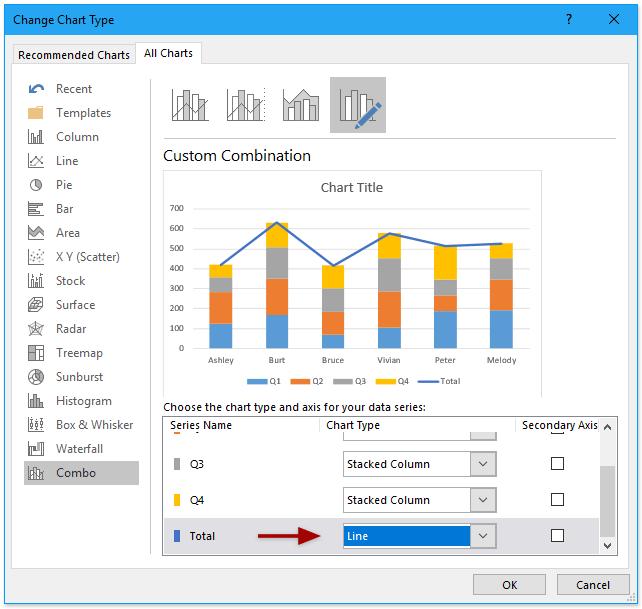
Task: Click the Q4 yellow color swatch
Action: (177, 500)
